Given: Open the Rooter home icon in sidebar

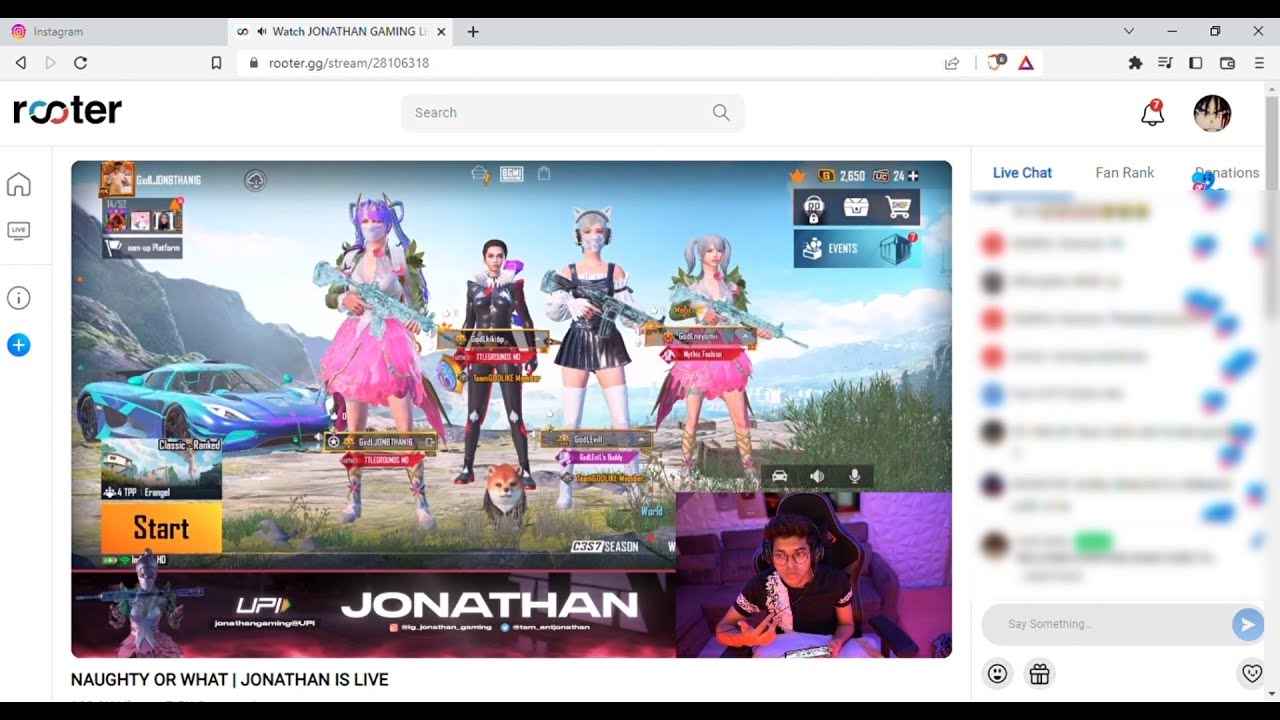Looking at the screenshot, I should point(18,185).
